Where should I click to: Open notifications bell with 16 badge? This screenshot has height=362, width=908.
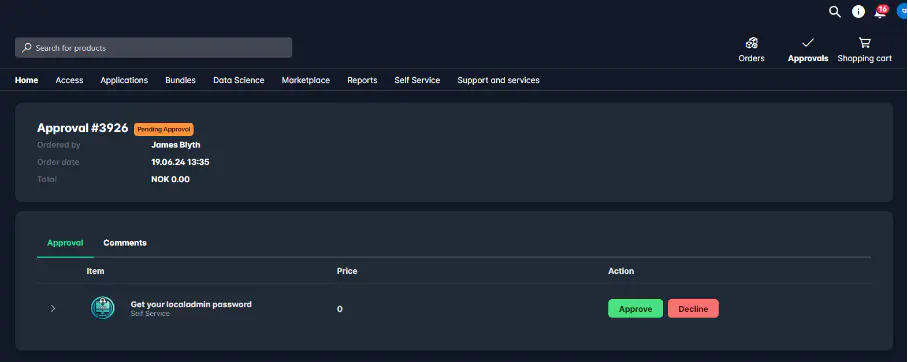point(880,11)
